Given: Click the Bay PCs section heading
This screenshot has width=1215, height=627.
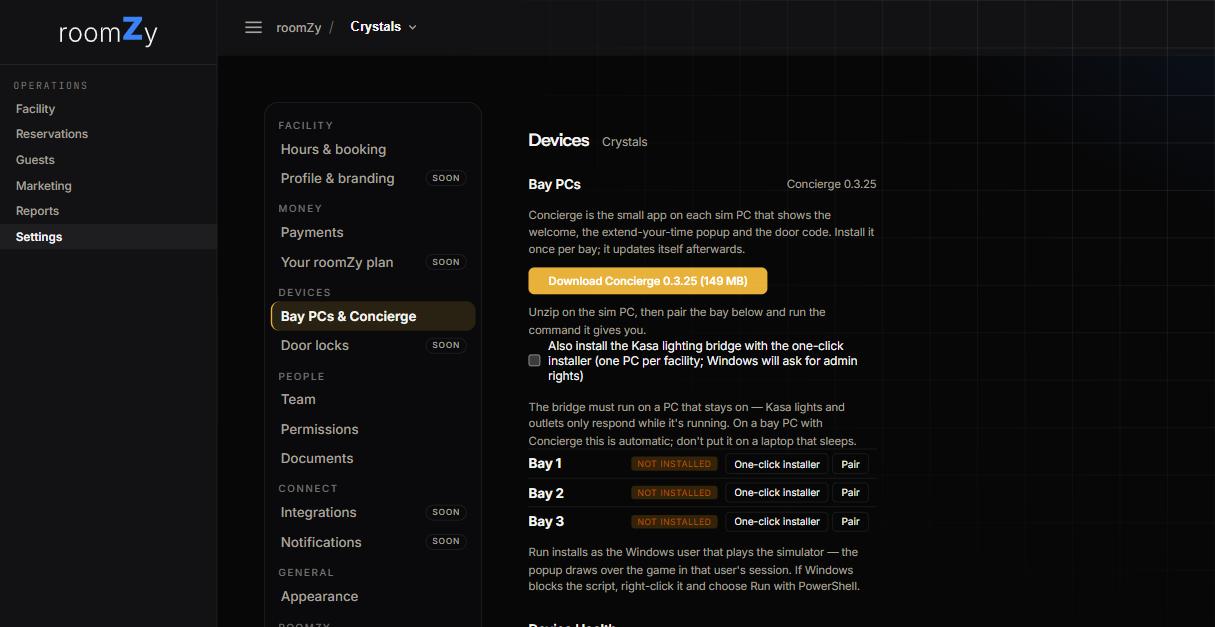Looking at the screenshot, I should click(x=555, y=184).
